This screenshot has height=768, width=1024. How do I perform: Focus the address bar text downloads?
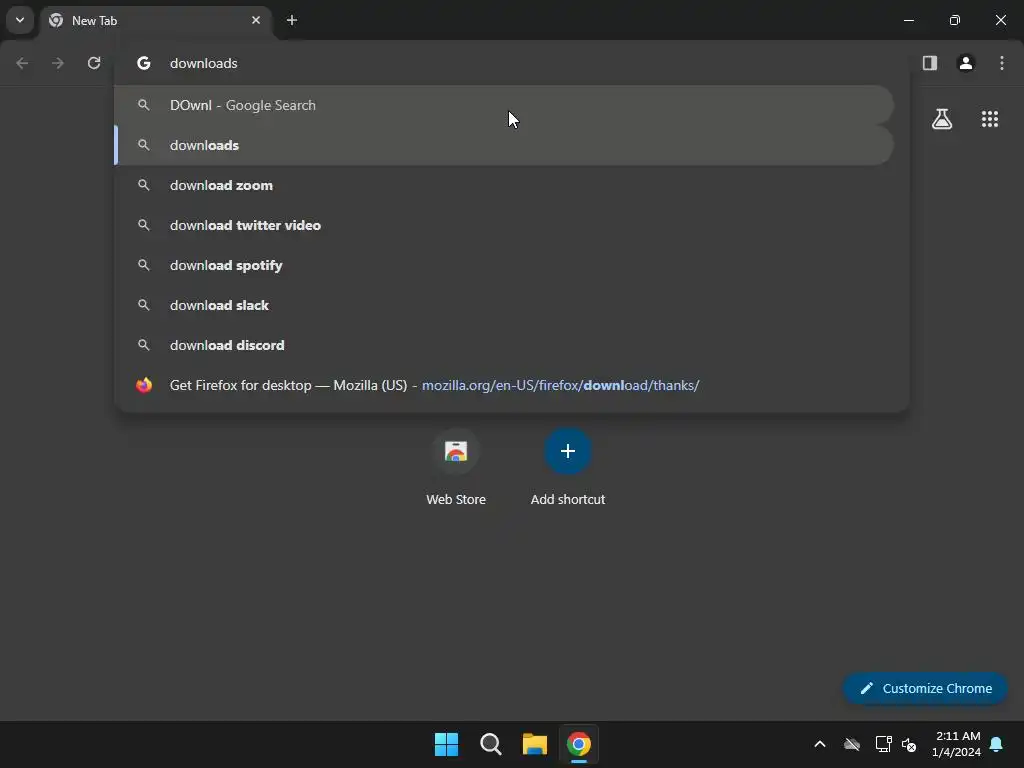click(204, 63)
